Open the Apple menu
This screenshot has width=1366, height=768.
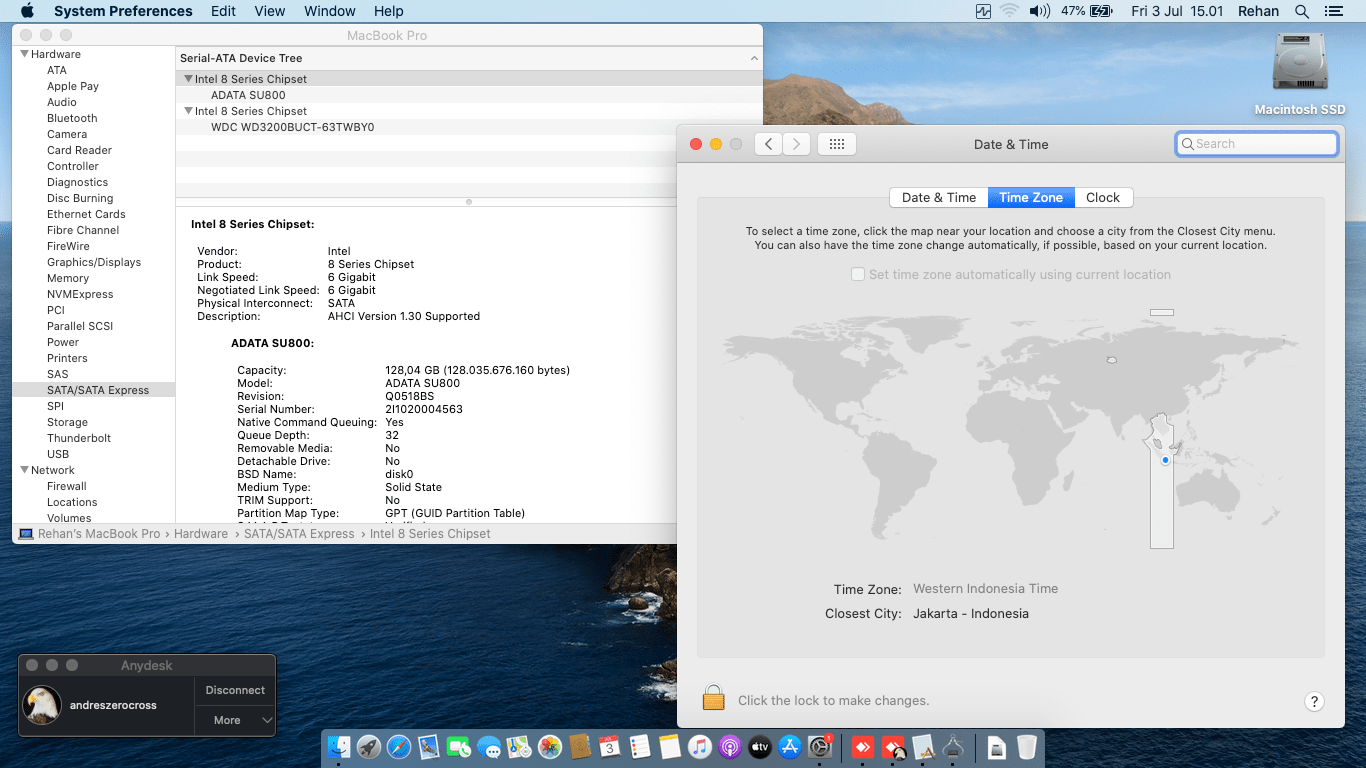tap(27, 11)
